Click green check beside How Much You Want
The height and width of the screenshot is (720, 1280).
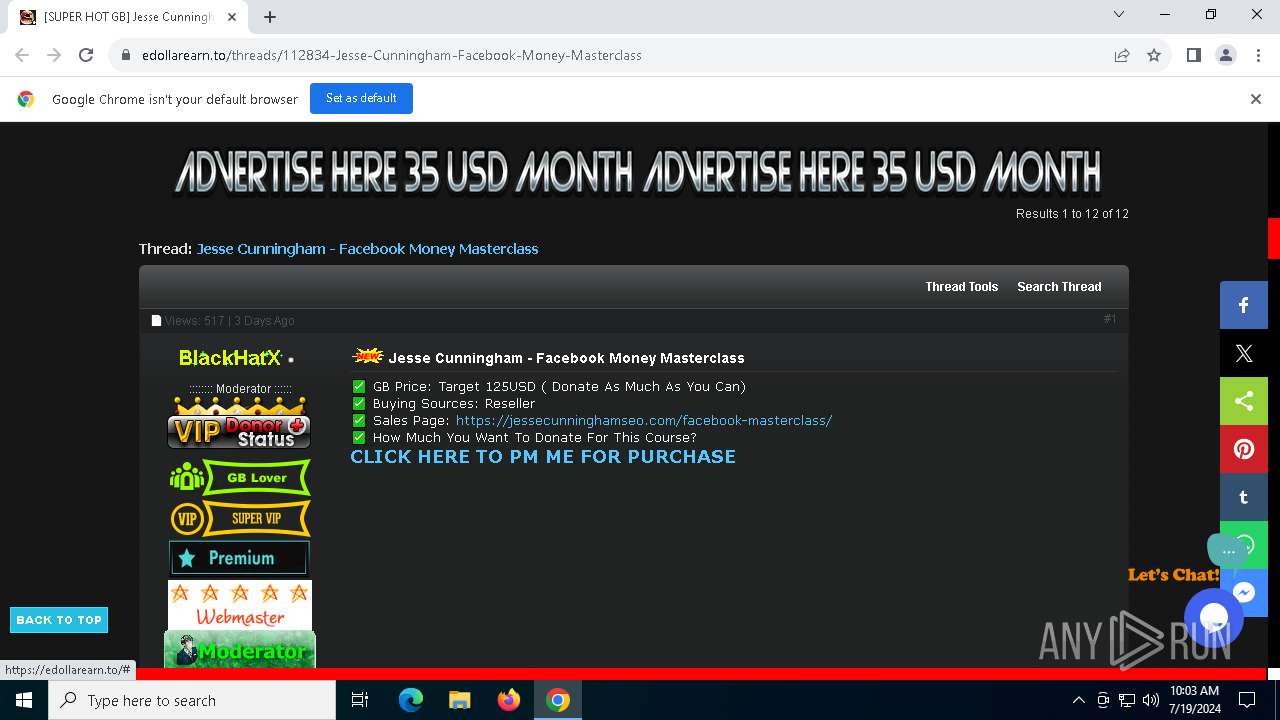coord(359,438)
